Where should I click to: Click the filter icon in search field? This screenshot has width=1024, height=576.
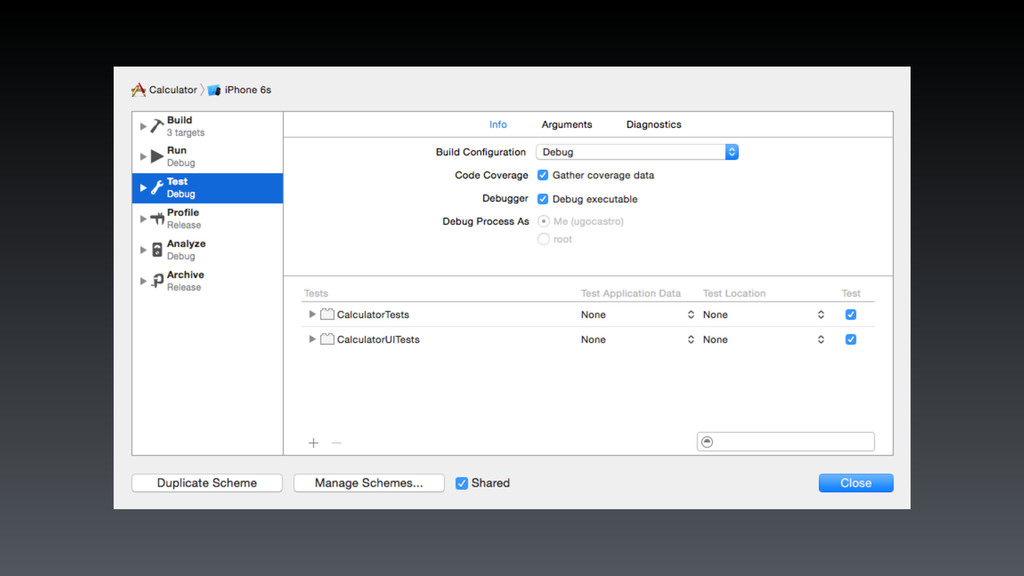[x=707, y=442]
